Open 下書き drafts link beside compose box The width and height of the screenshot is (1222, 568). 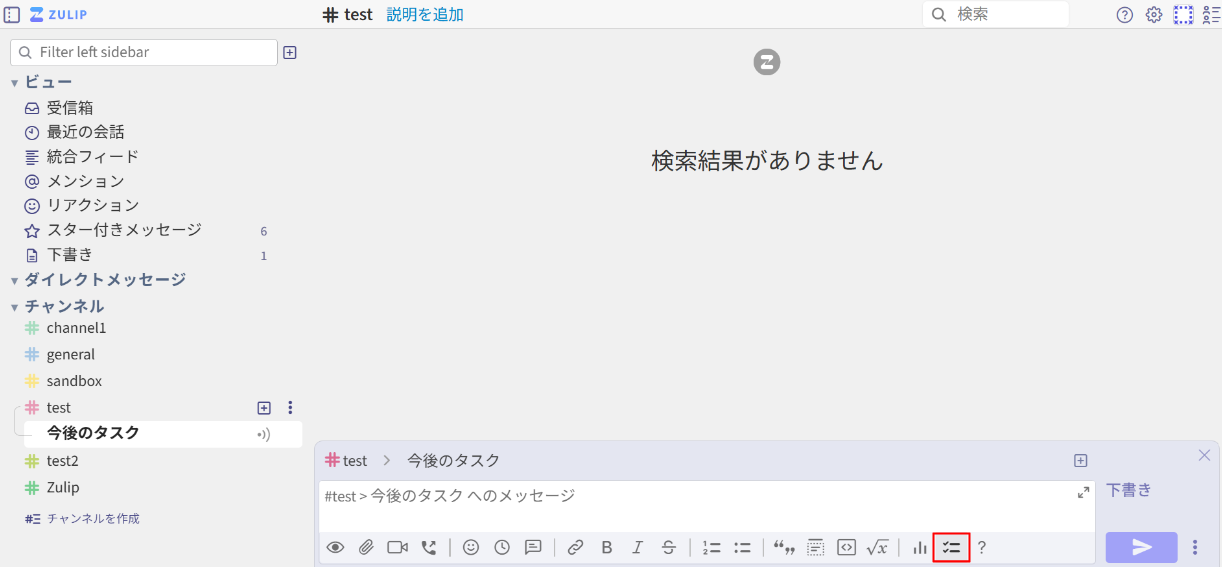coord(1129,490)
